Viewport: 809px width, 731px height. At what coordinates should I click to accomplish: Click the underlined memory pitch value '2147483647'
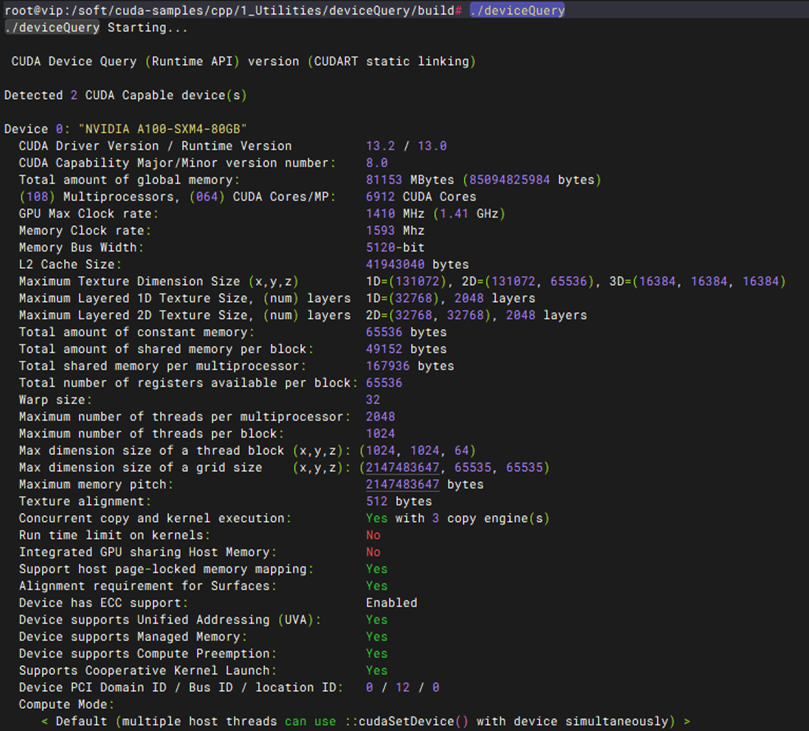pos(402,484)
